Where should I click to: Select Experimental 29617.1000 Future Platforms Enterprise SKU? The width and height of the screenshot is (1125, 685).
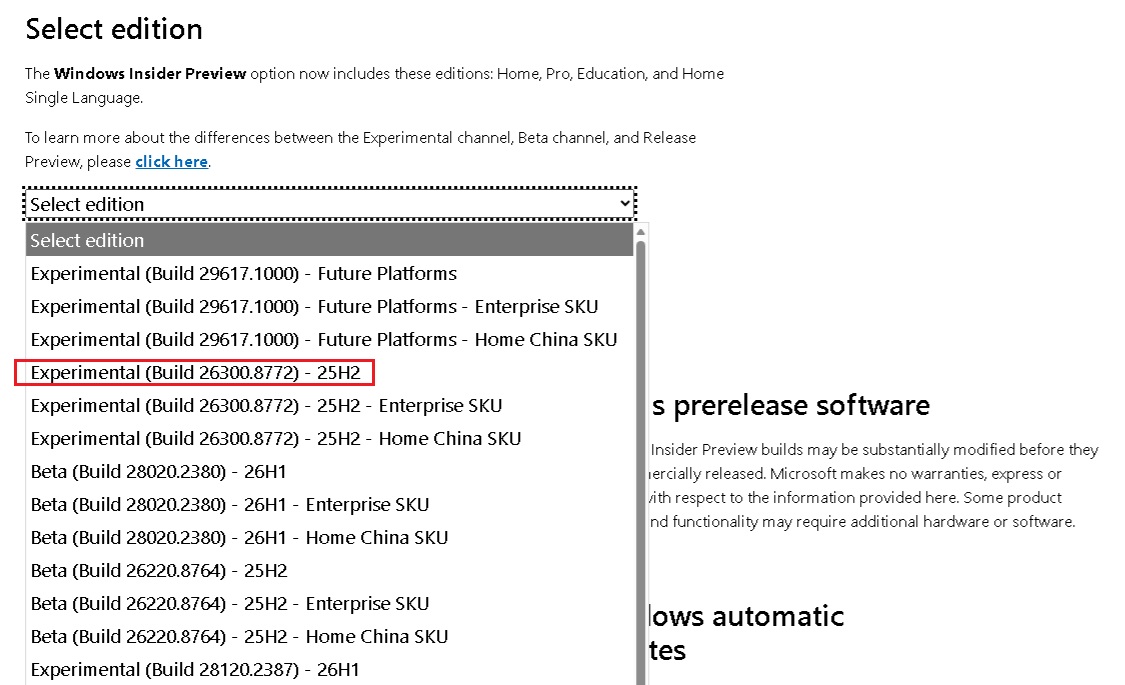pyautogui.click(x=329, y=306)
